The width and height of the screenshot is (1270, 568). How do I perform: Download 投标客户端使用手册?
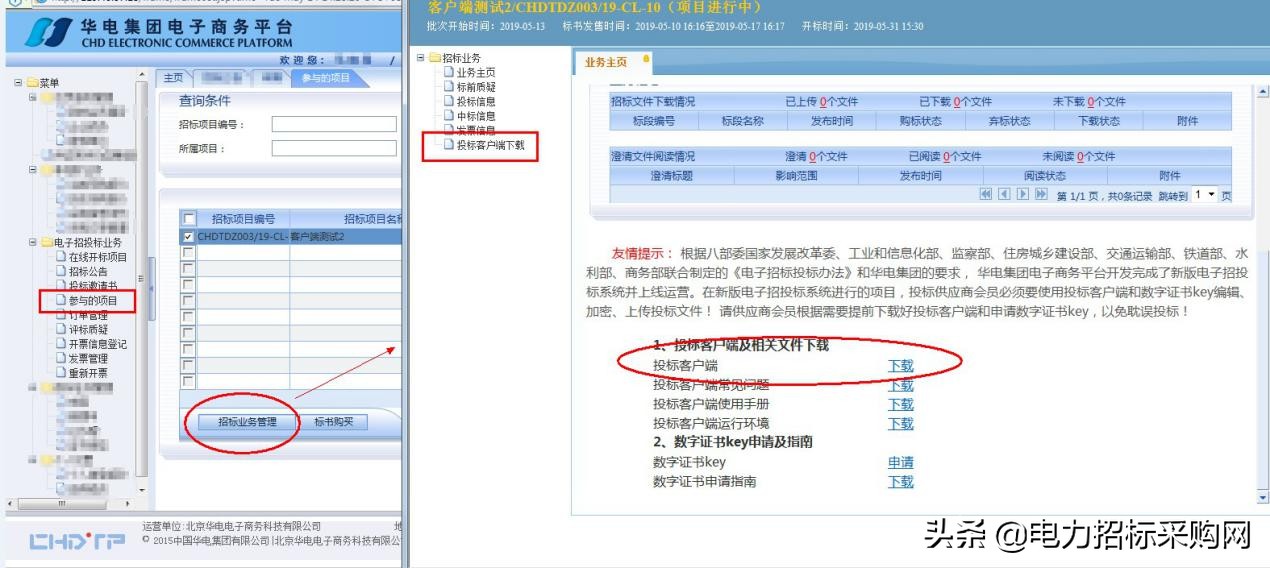tap(901, 404)
